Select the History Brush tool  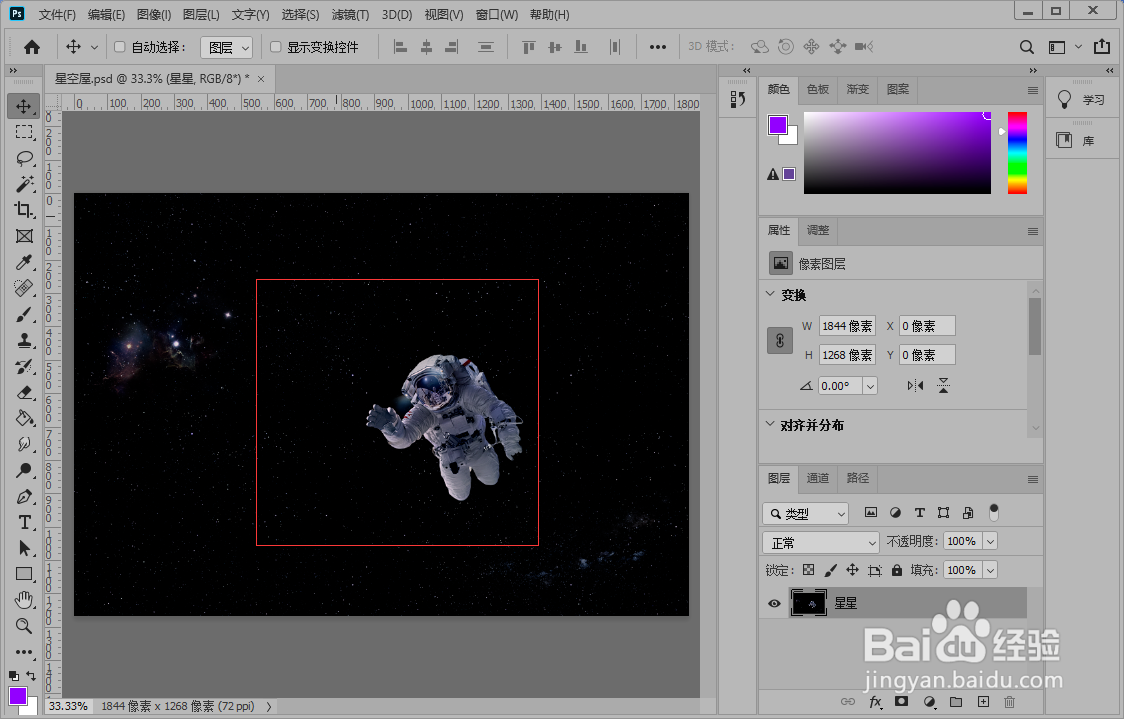[24, 366]
